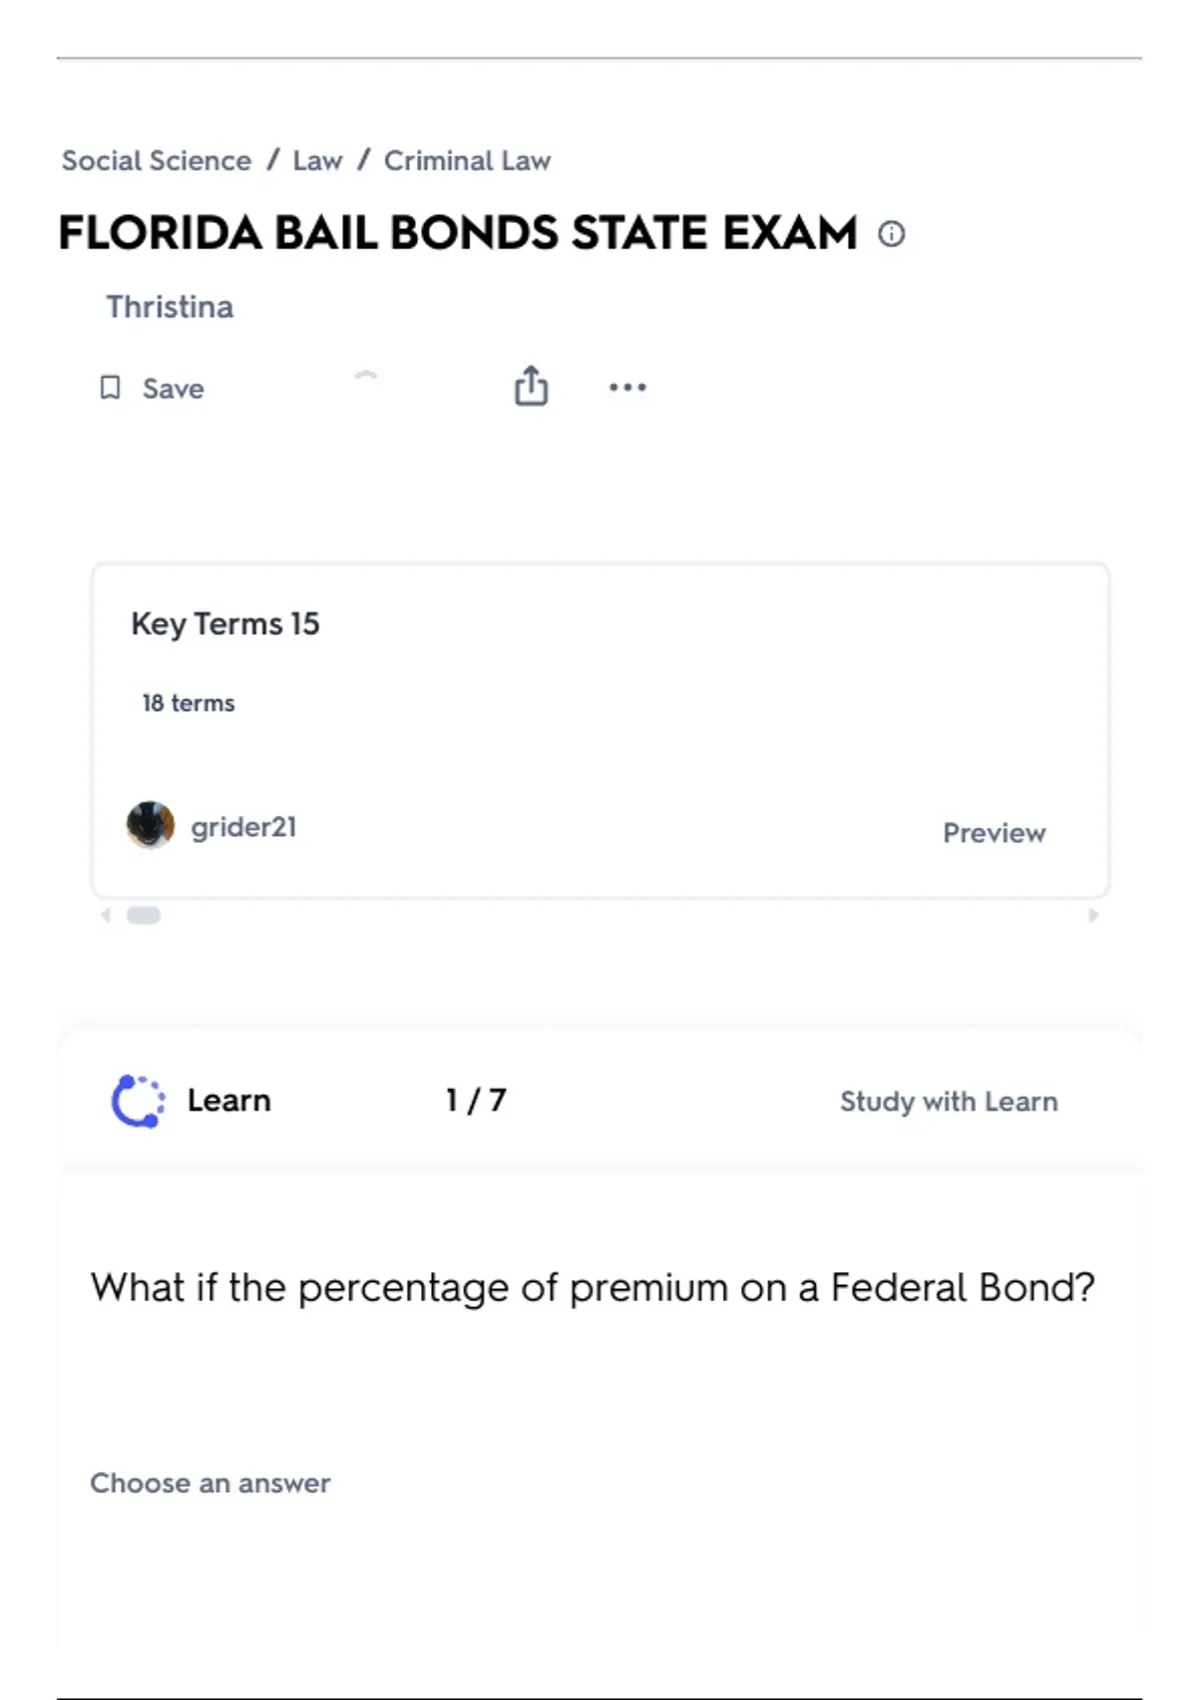Click the grider21 profile avatar

click(150, 826)
